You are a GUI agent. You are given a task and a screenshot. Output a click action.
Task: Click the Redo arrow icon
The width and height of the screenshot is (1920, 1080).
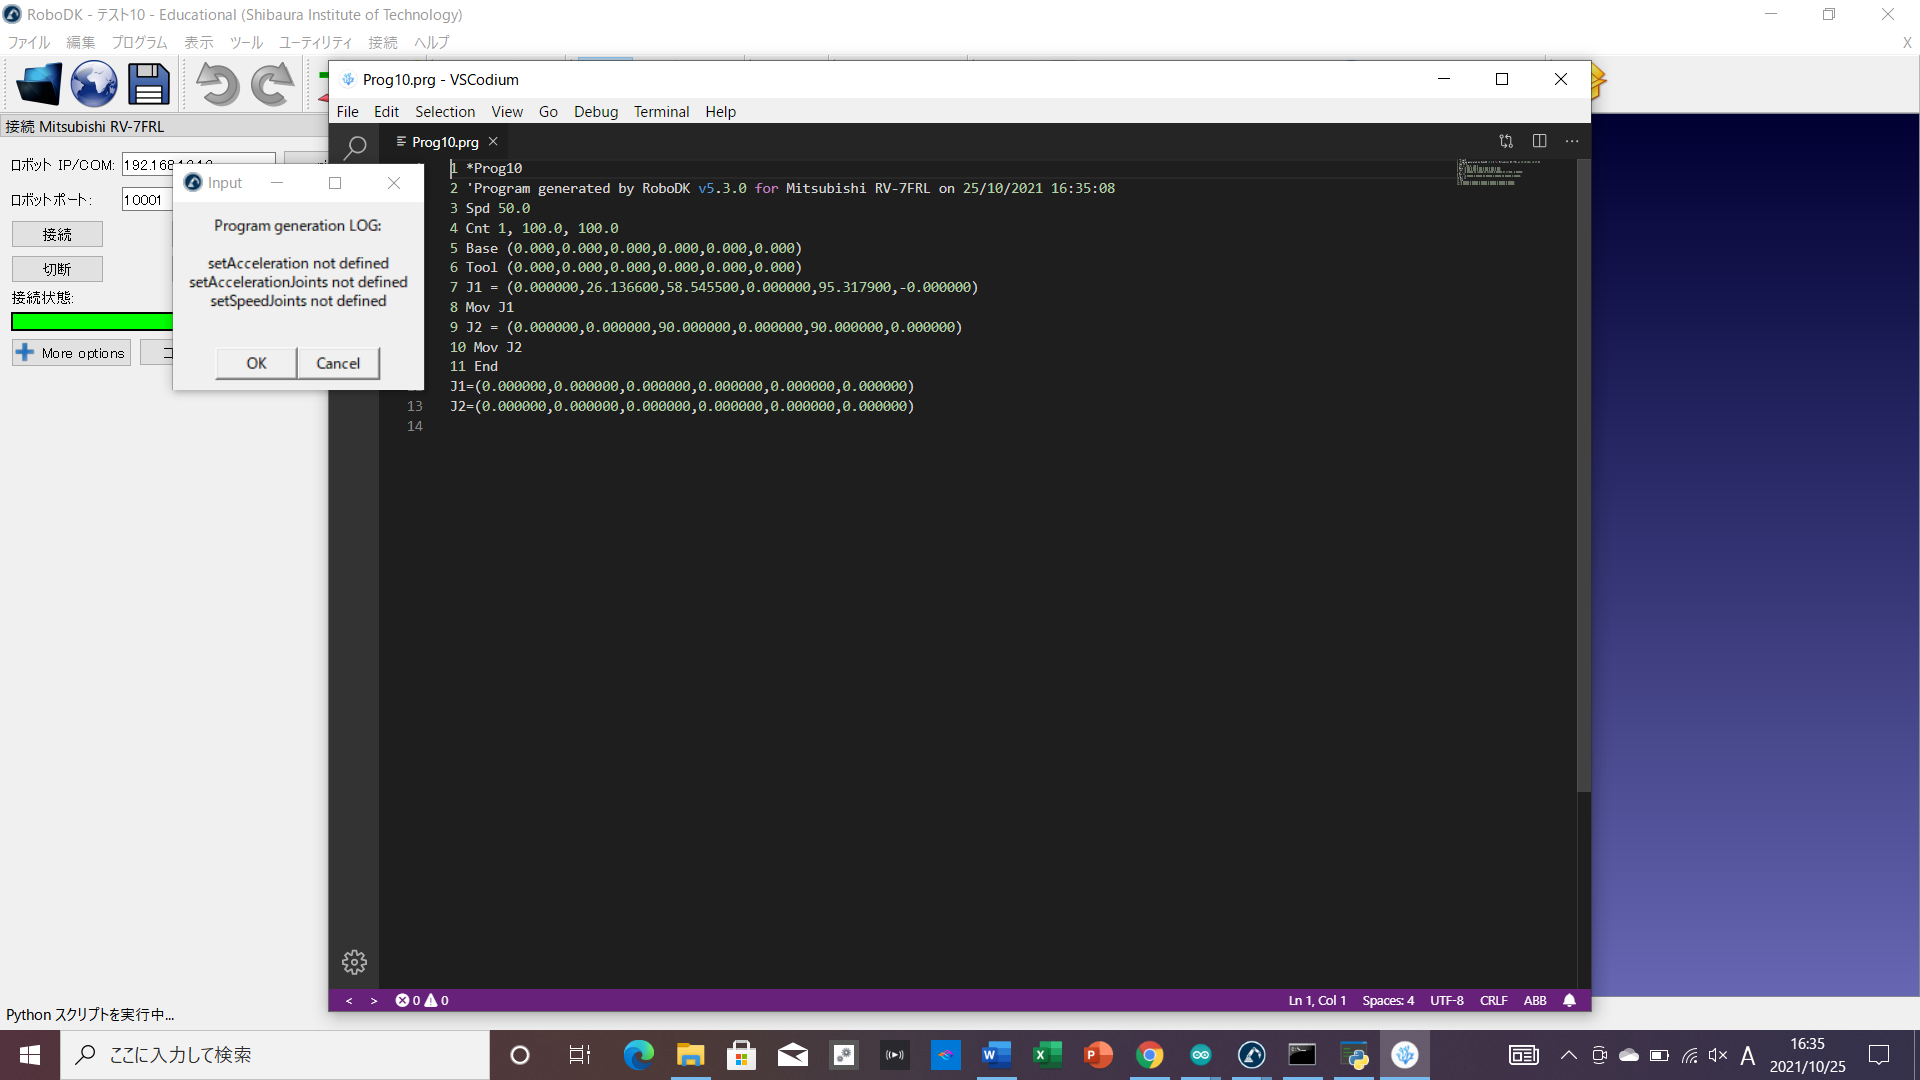pyautogui.click(x=271, y=84)
